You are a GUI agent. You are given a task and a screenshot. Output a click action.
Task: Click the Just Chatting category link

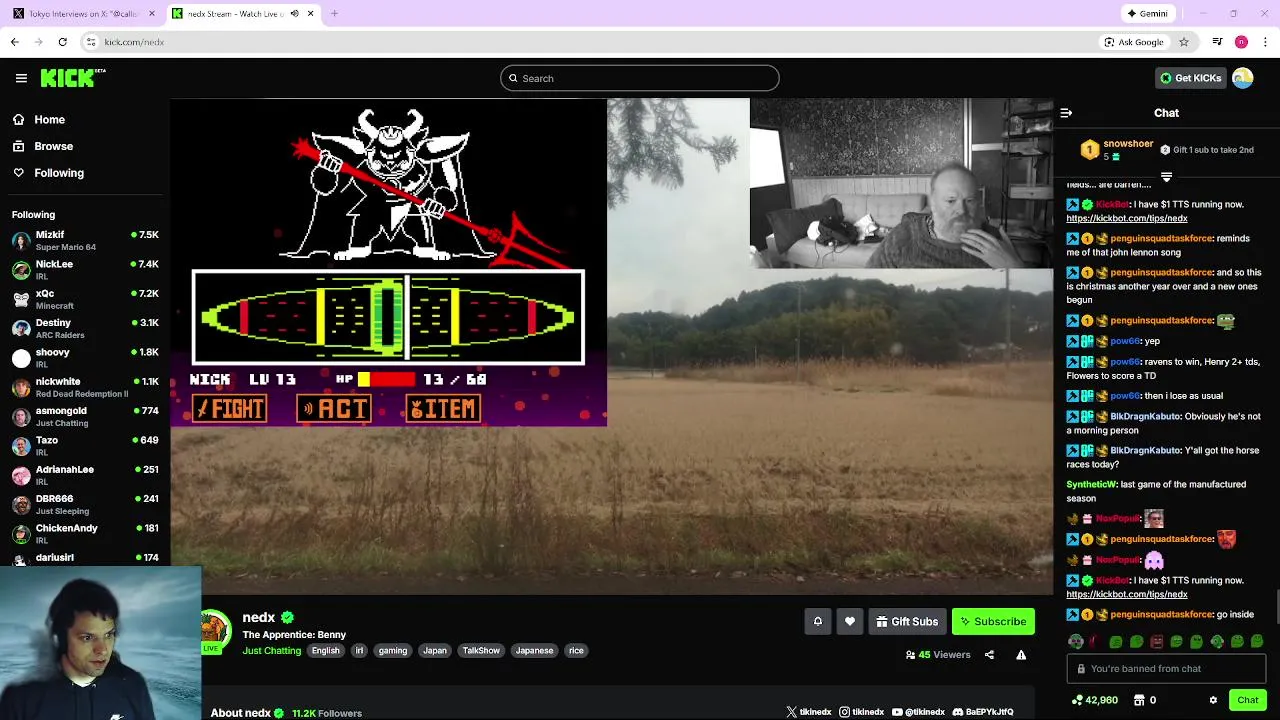coord(271,650)
